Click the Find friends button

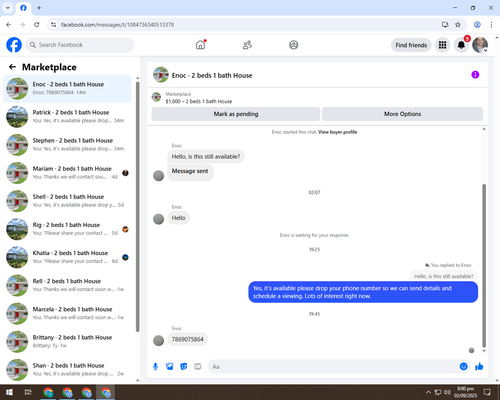coord(411,45)
